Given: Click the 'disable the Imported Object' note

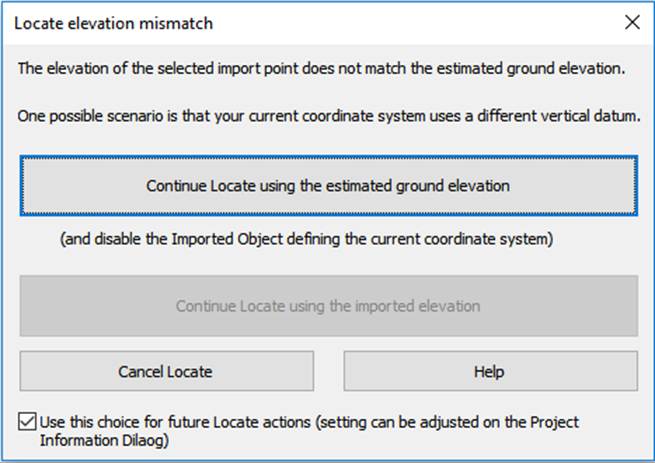Looking at the screenshot, I should [306, 240].
